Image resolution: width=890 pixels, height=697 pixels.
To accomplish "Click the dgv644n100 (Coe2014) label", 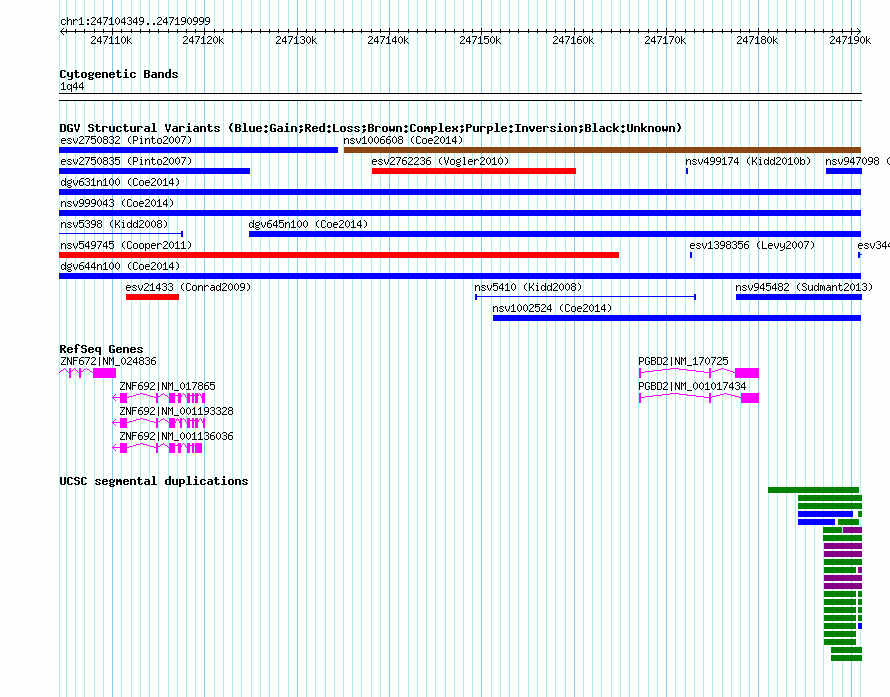I will click(120, 266).
